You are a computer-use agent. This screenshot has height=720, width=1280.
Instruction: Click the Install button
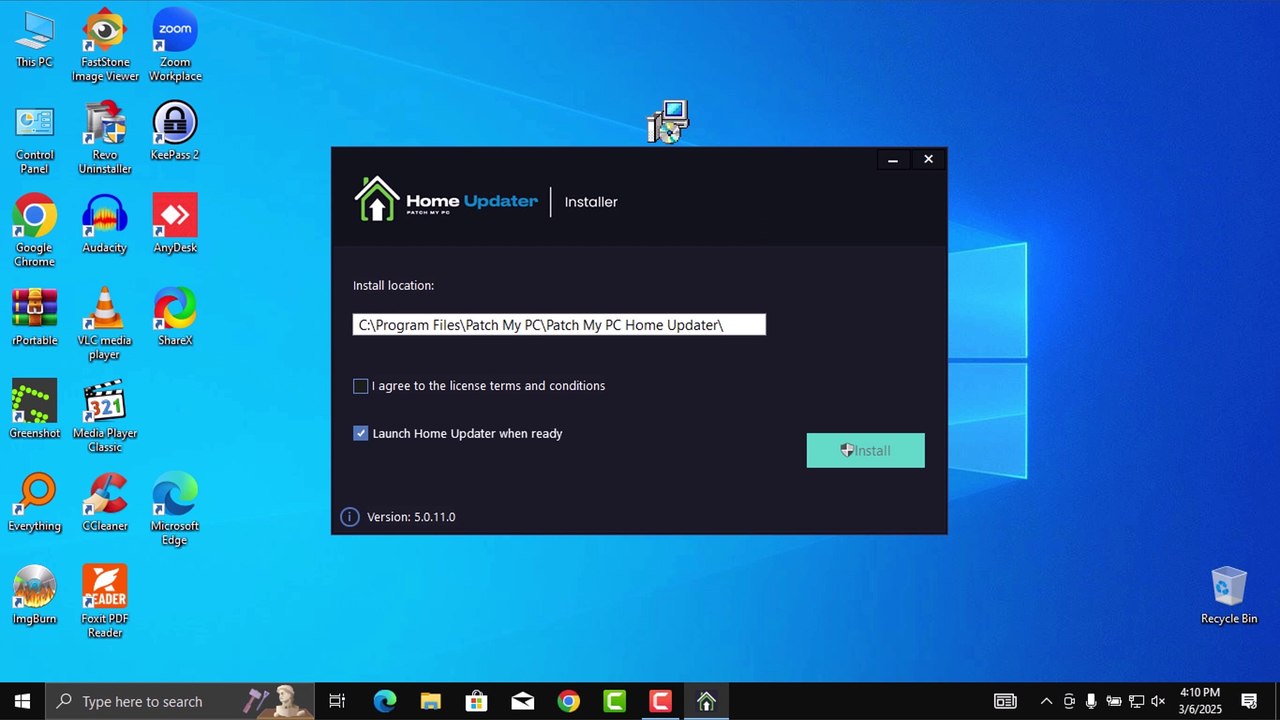click(866, 450)
